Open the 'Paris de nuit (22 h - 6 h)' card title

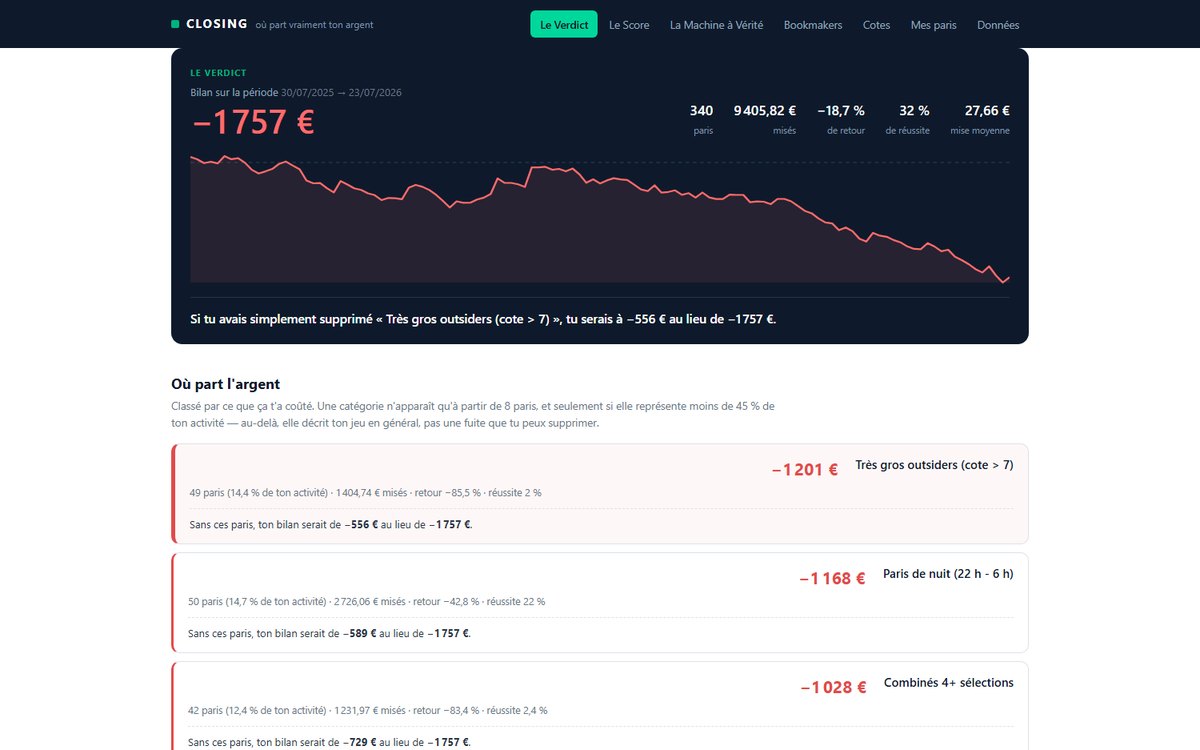click(948, 574)
